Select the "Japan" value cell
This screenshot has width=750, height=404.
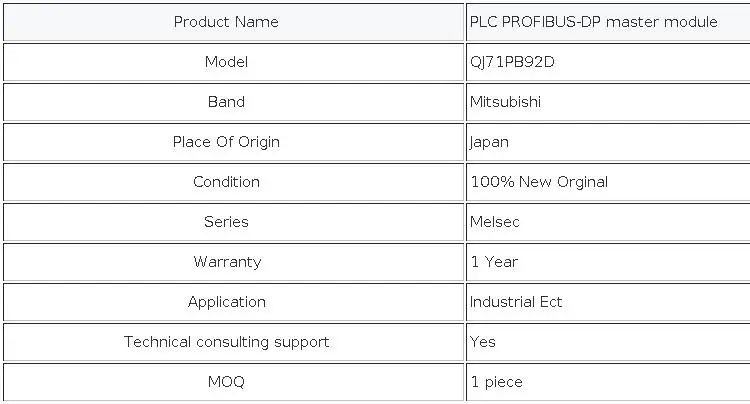[x=490, y=142]
